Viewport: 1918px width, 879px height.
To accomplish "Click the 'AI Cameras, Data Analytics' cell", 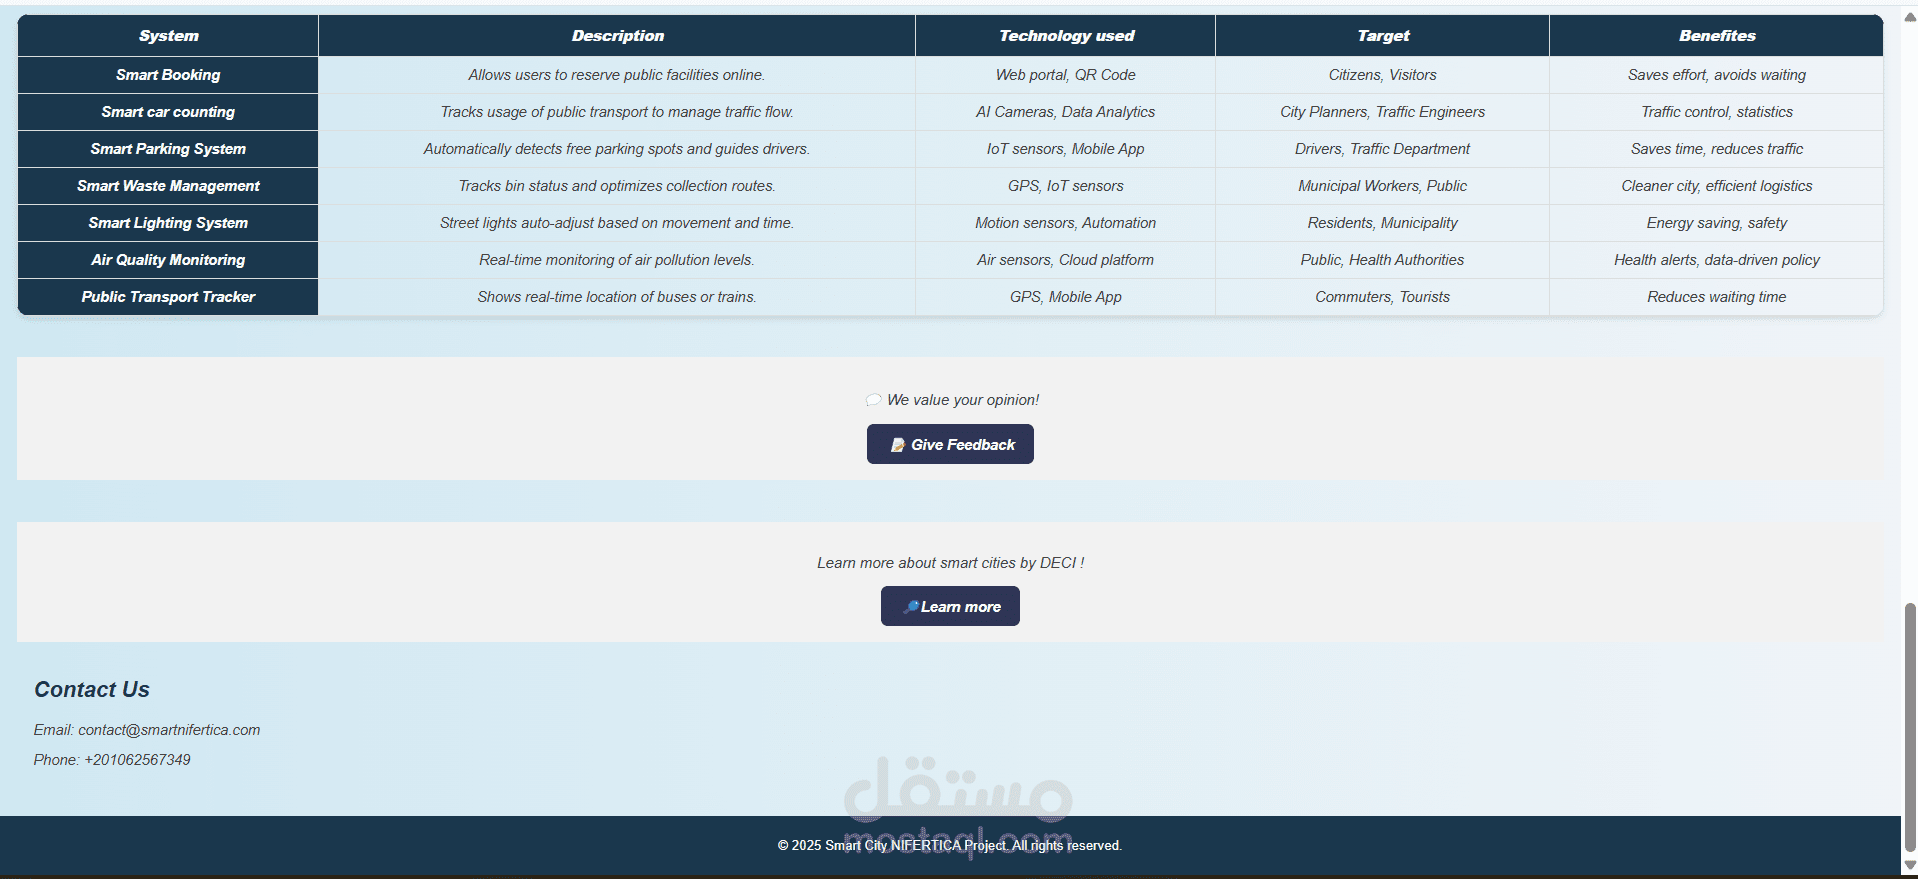I will click(1066, 112).
